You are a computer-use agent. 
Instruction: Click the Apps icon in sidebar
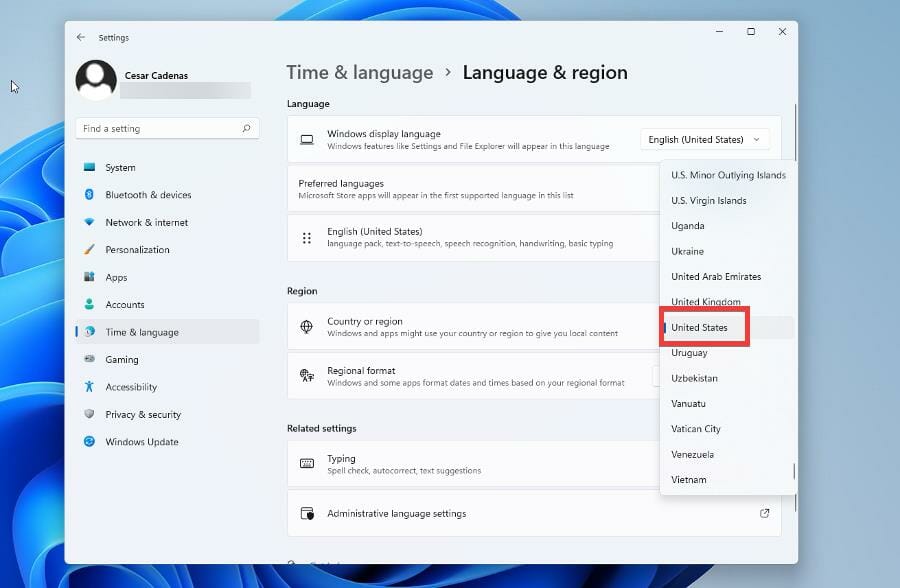(x=90, y=277)
